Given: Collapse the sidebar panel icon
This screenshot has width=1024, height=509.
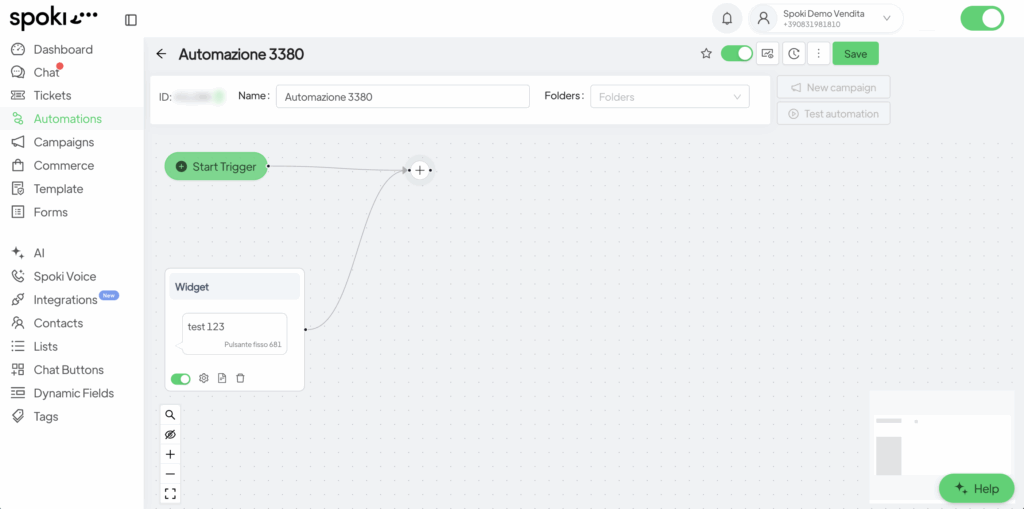Looking at the screenshot, I should coord(131,19).
